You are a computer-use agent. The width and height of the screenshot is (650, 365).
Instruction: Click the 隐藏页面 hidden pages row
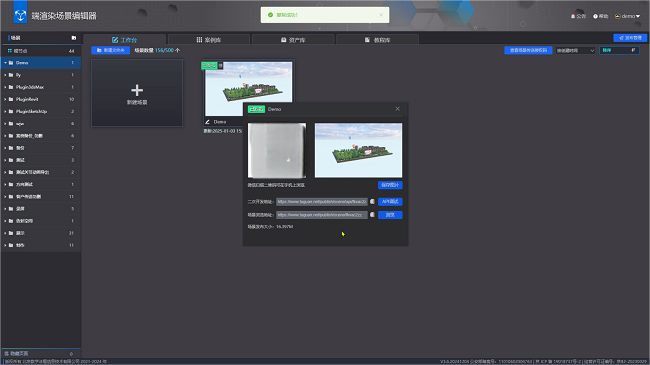(x=41, y=353)
